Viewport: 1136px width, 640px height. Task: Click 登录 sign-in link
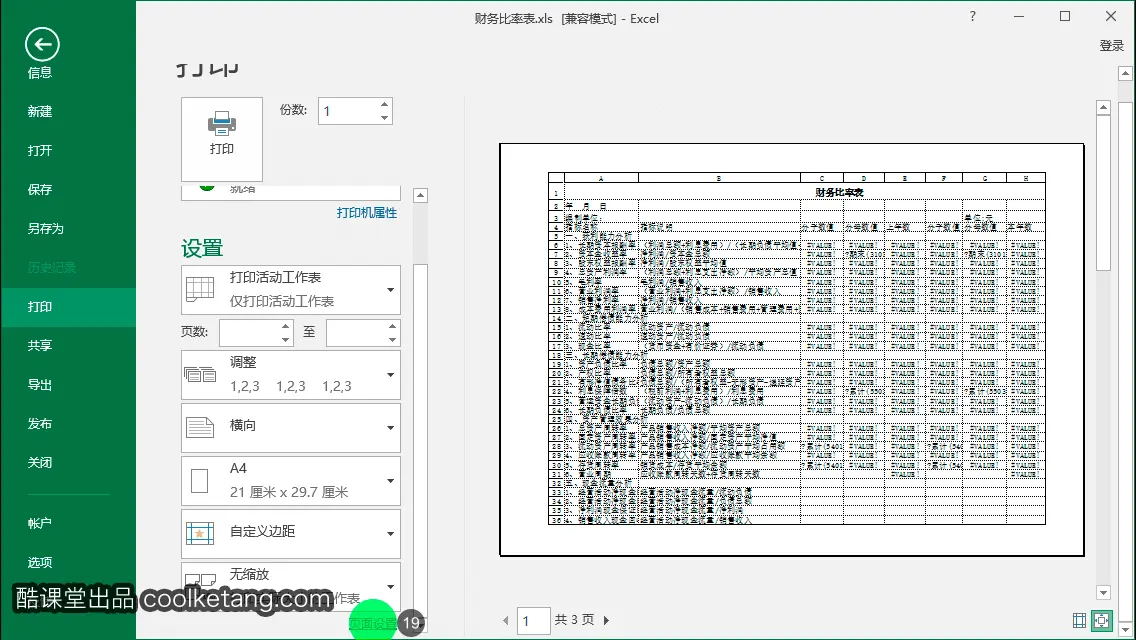pyautogui.click(x=1111, y=46)
